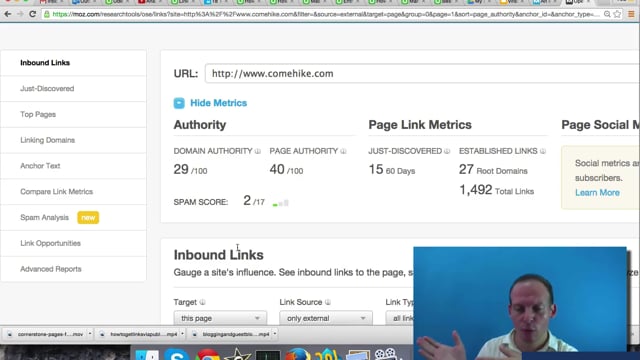The height and width of the screenshot is (360, 640).
Task: Click the URL field containing comehike.com
Action: click(x=422, y=73)
